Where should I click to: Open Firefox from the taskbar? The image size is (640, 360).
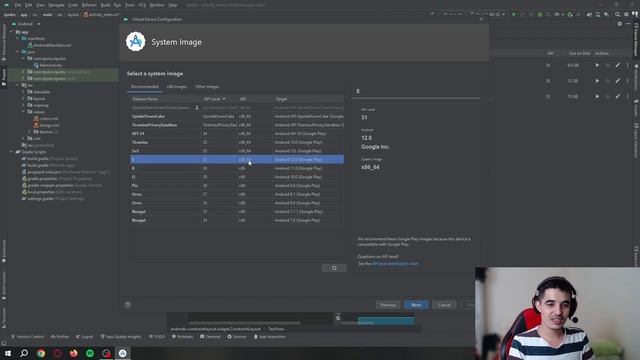[73, 353]
